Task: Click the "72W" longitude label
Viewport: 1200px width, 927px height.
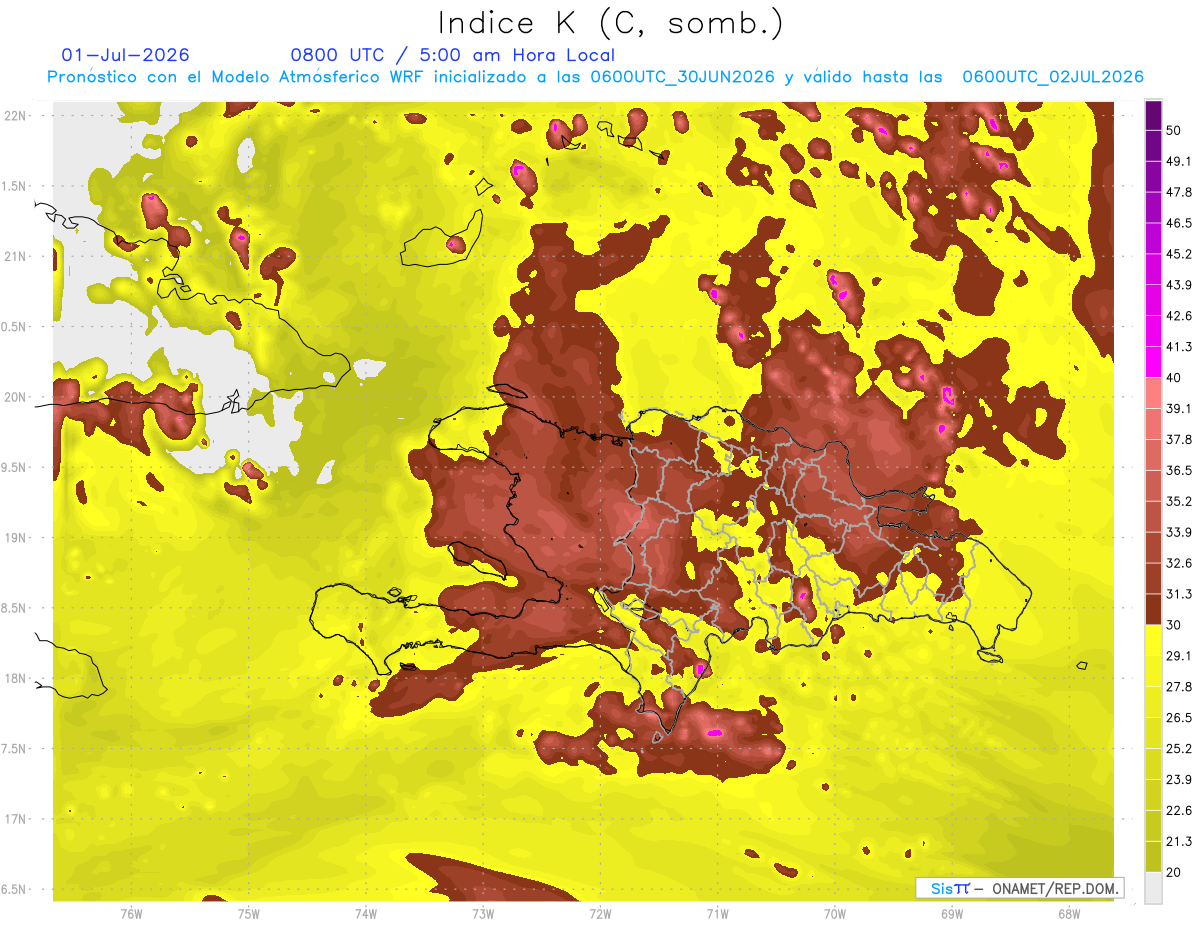Action: pos(600,913)
